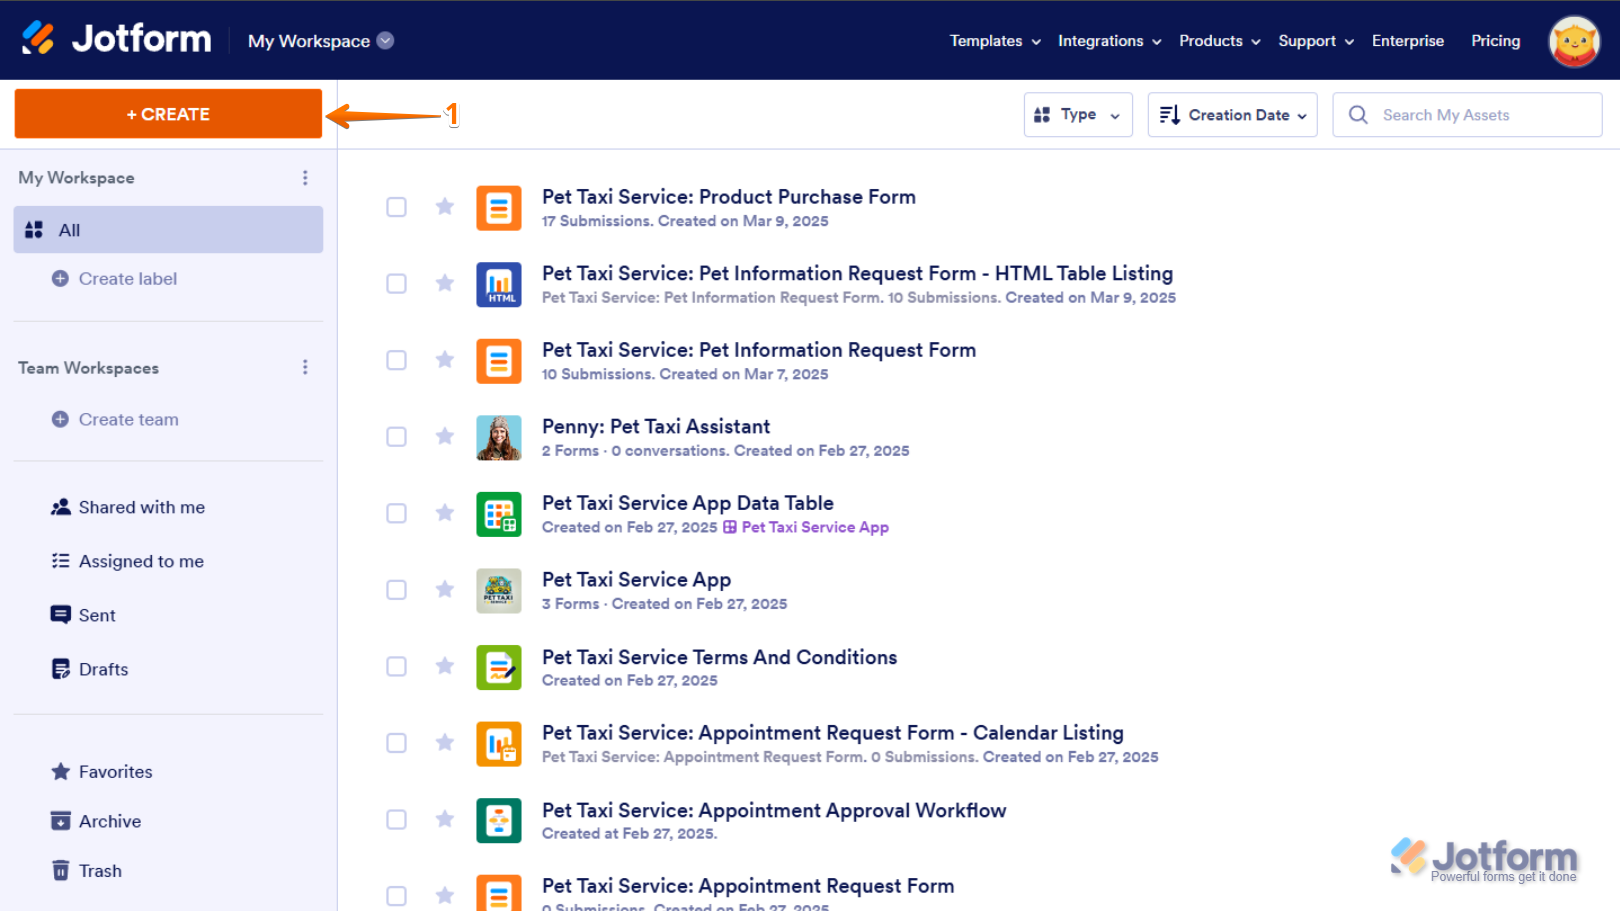Select the Terms And Conditions checkbox

[x=397, y=666]
